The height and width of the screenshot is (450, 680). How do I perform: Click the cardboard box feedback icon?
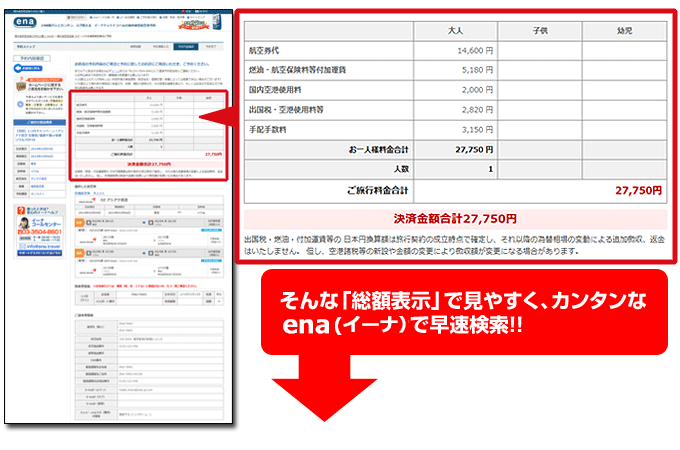pyautogui.click(x=21, y=86)
